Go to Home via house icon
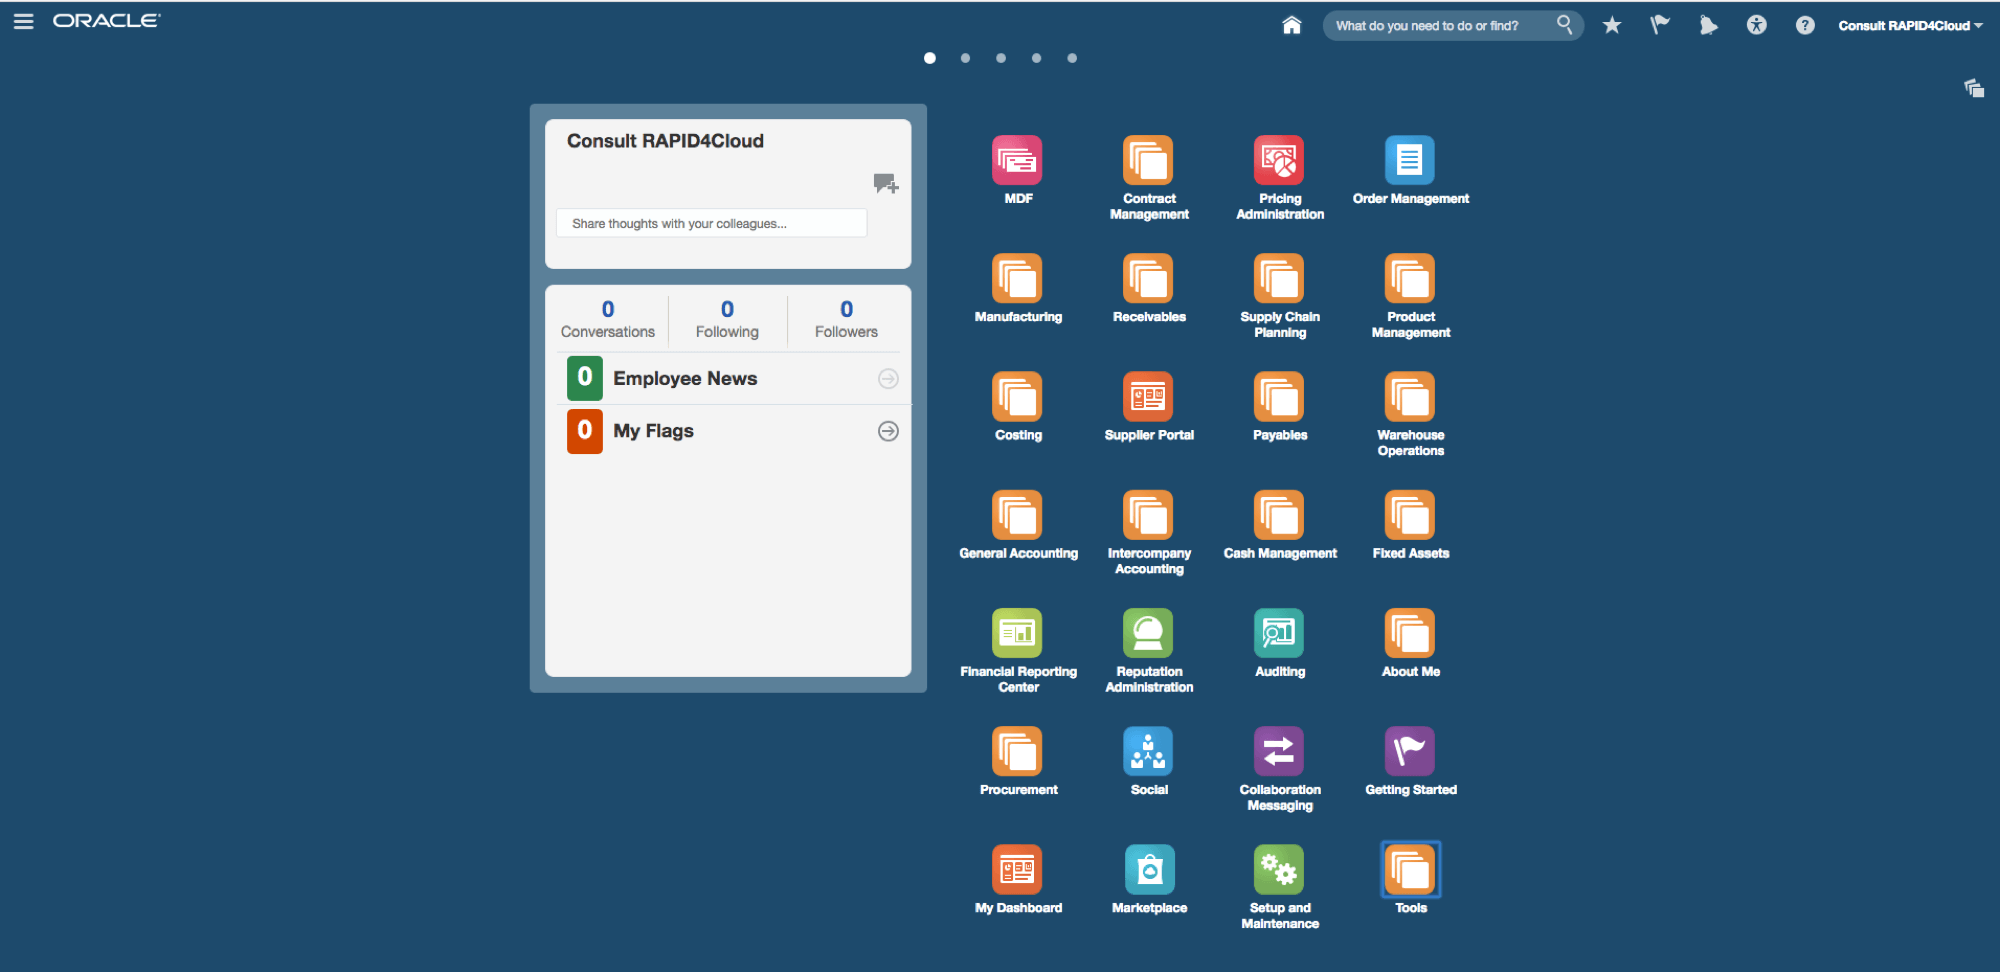This screenshot has width=2000, height=972. click(1292, 25)
